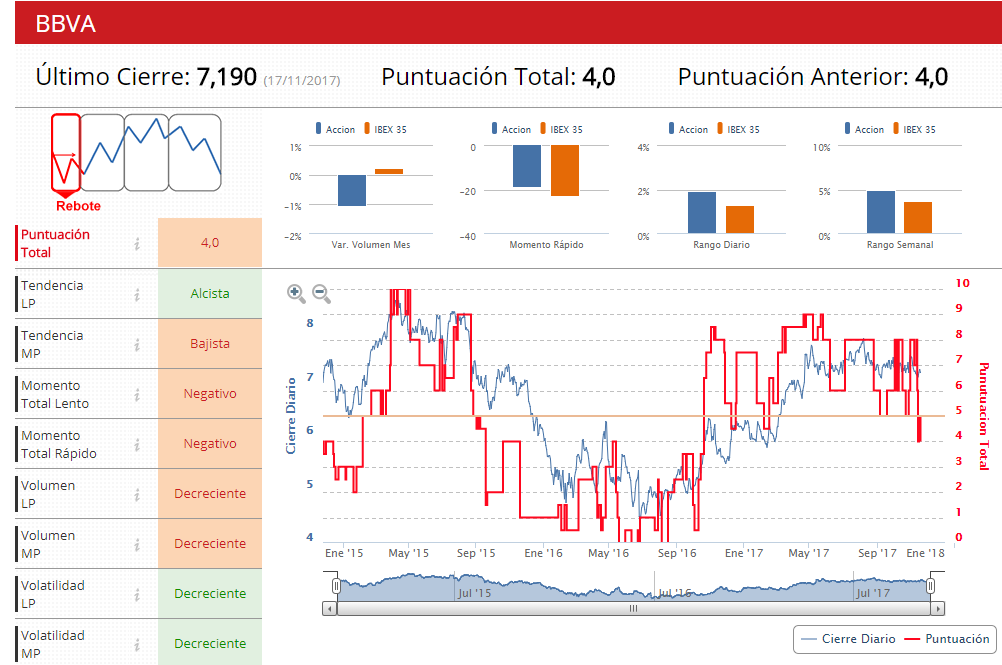This screenshot has height=665, width=1002.
Task: Open info icon for Volumen LP
Action: coord(137,494)
